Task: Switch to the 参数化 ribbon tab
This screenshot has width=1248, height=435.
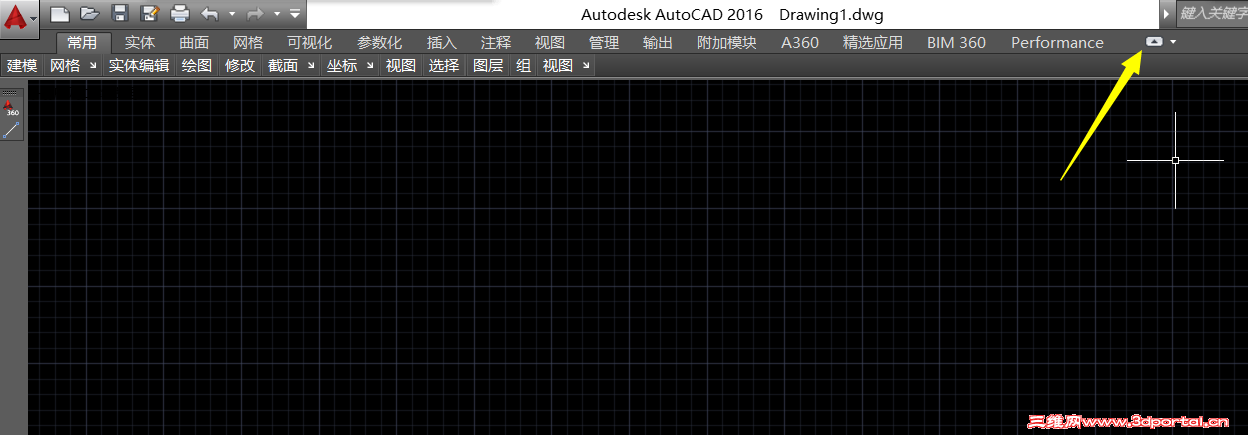Action: click(x=380, y=42)
